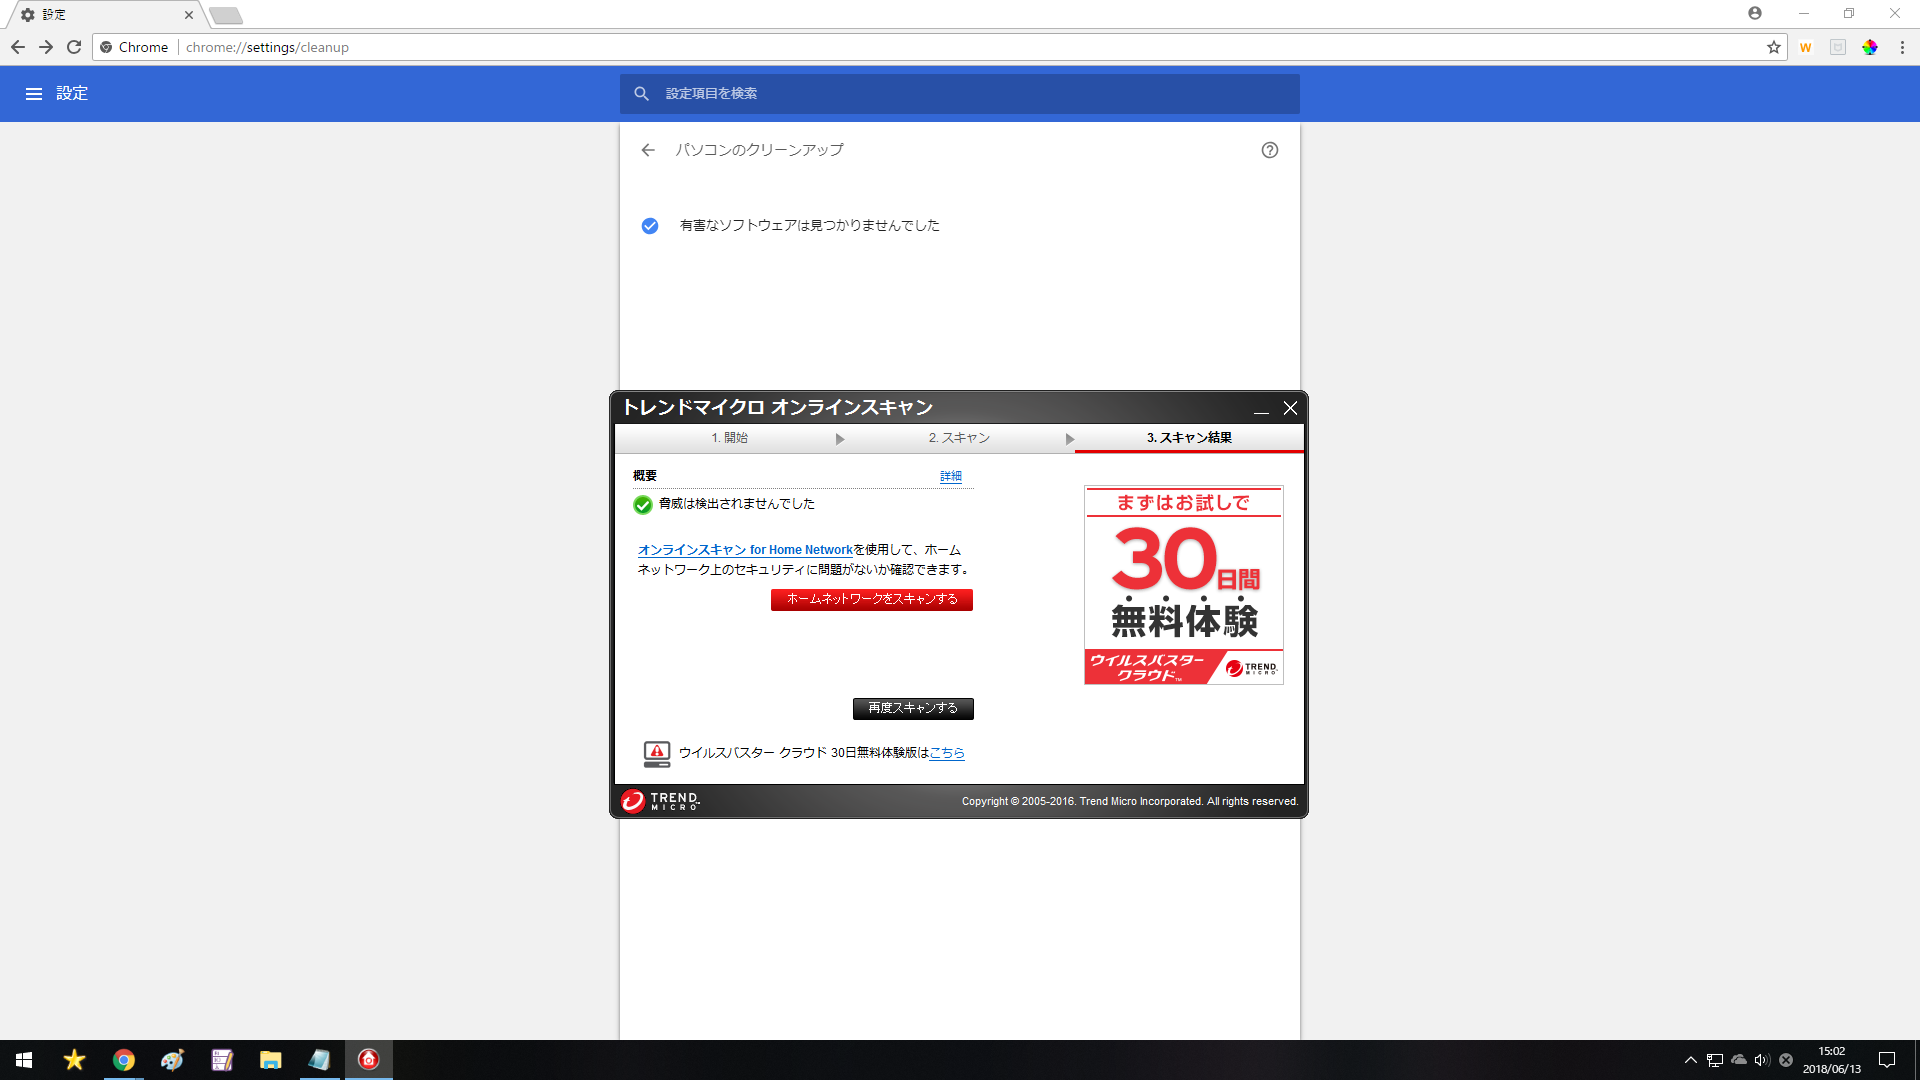Click the Trend Micro logo in footer
Viewport: 1920px width, 1080px height.
(x=660, y=801)
